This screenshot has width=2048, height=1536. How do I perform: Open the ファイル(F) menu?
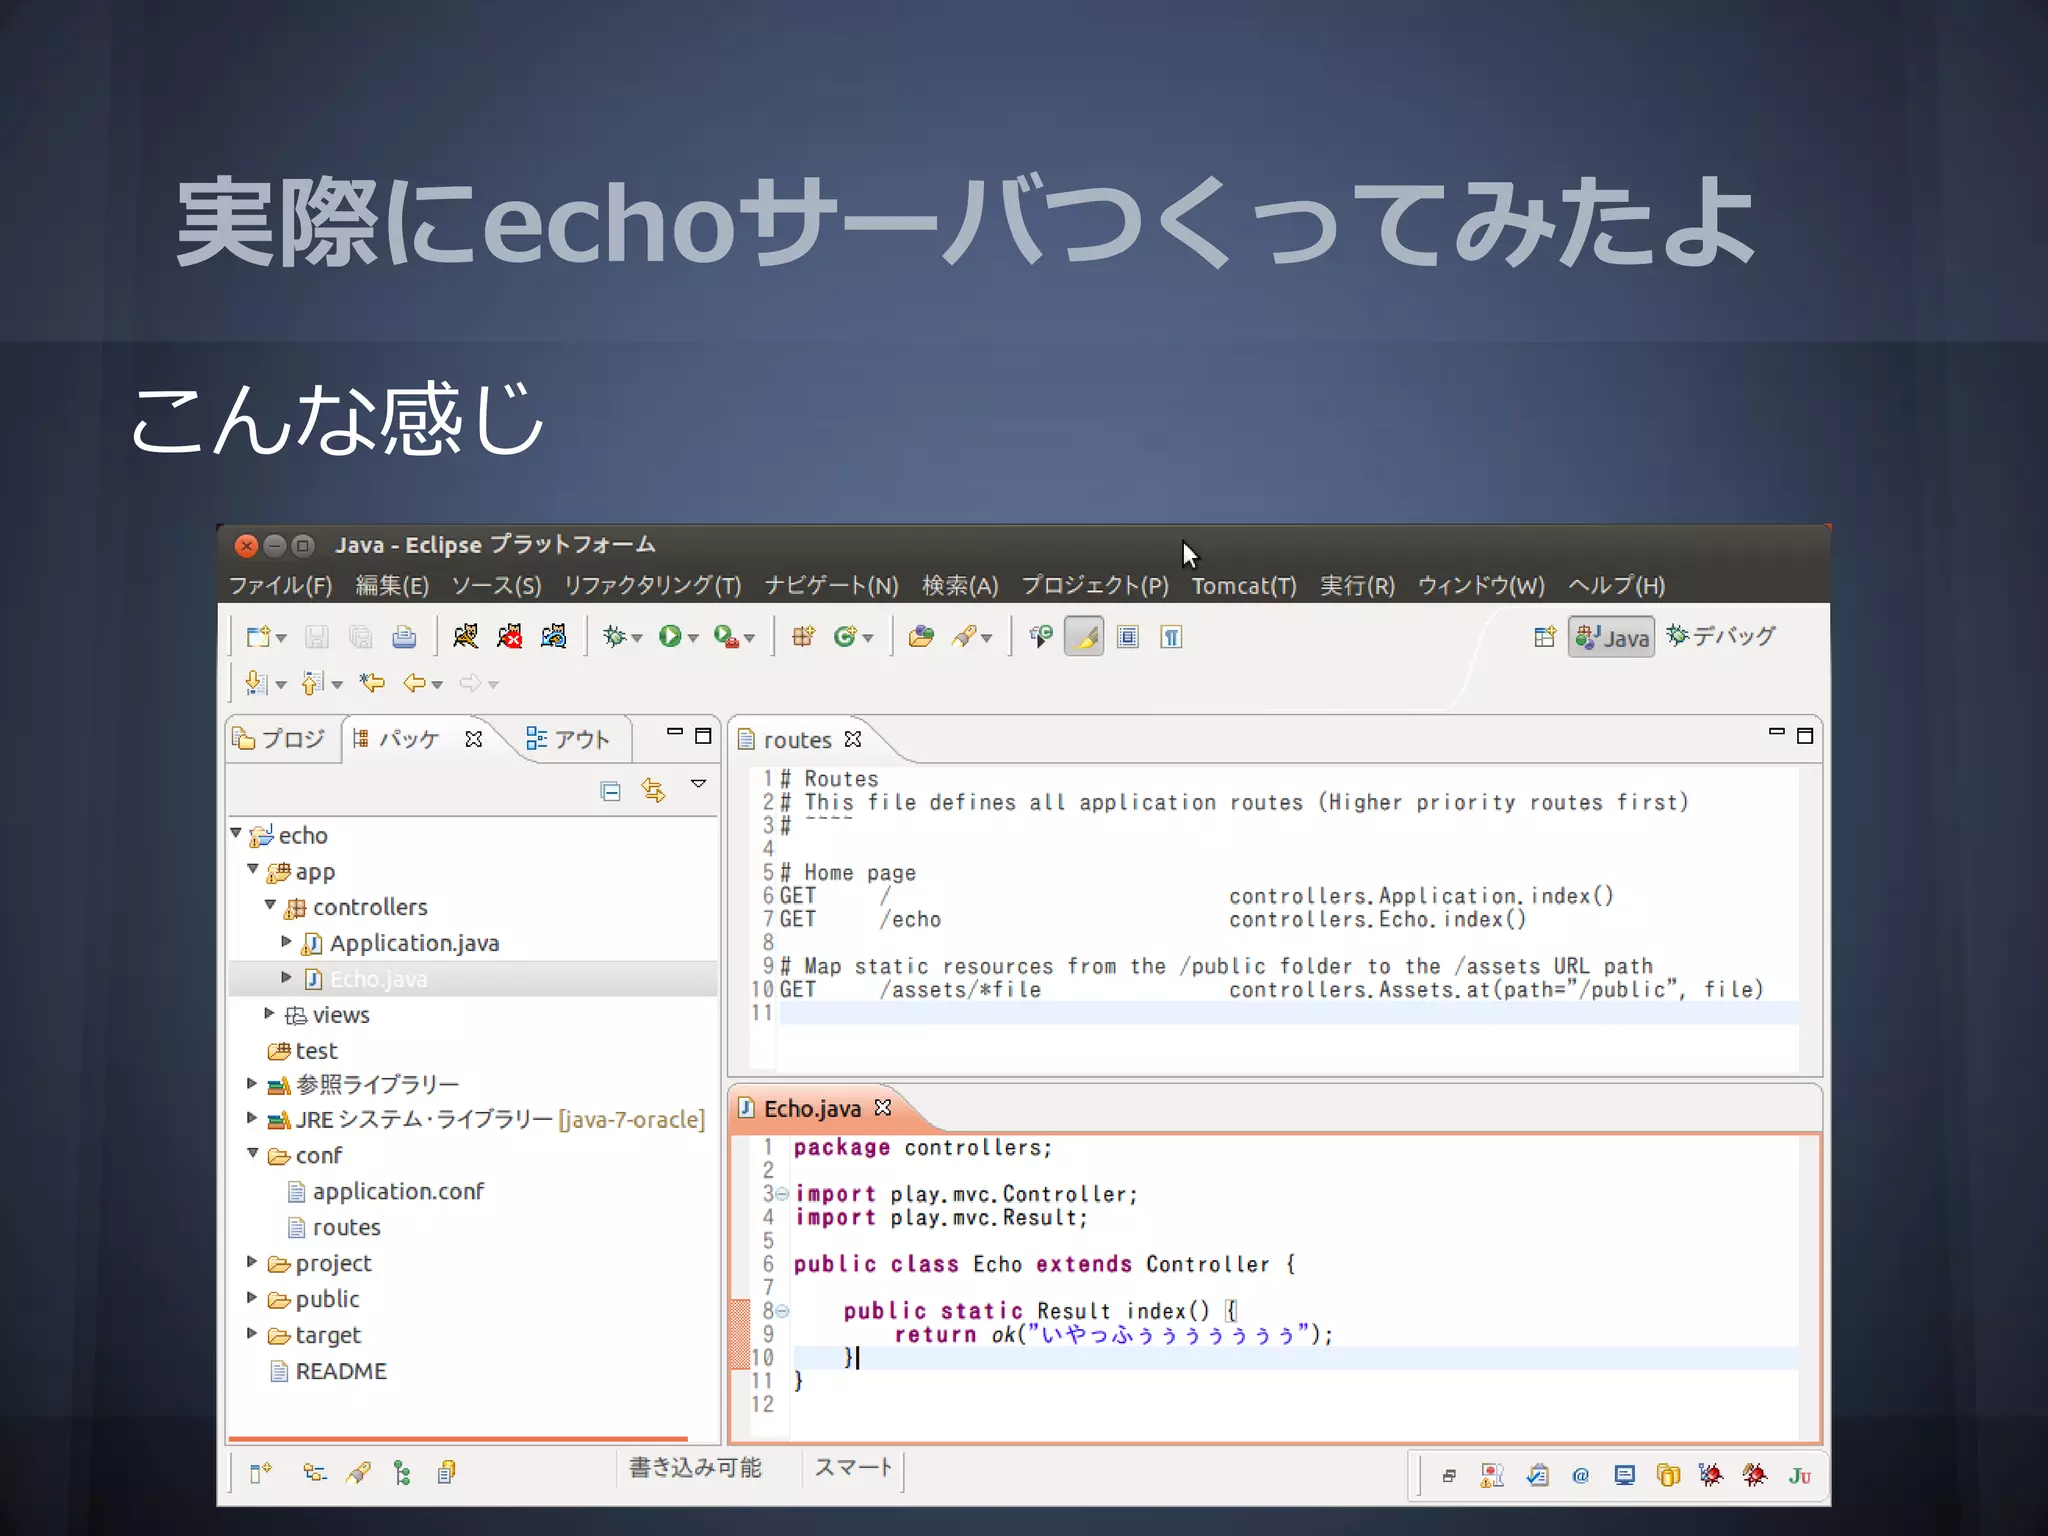coord(280,585)
